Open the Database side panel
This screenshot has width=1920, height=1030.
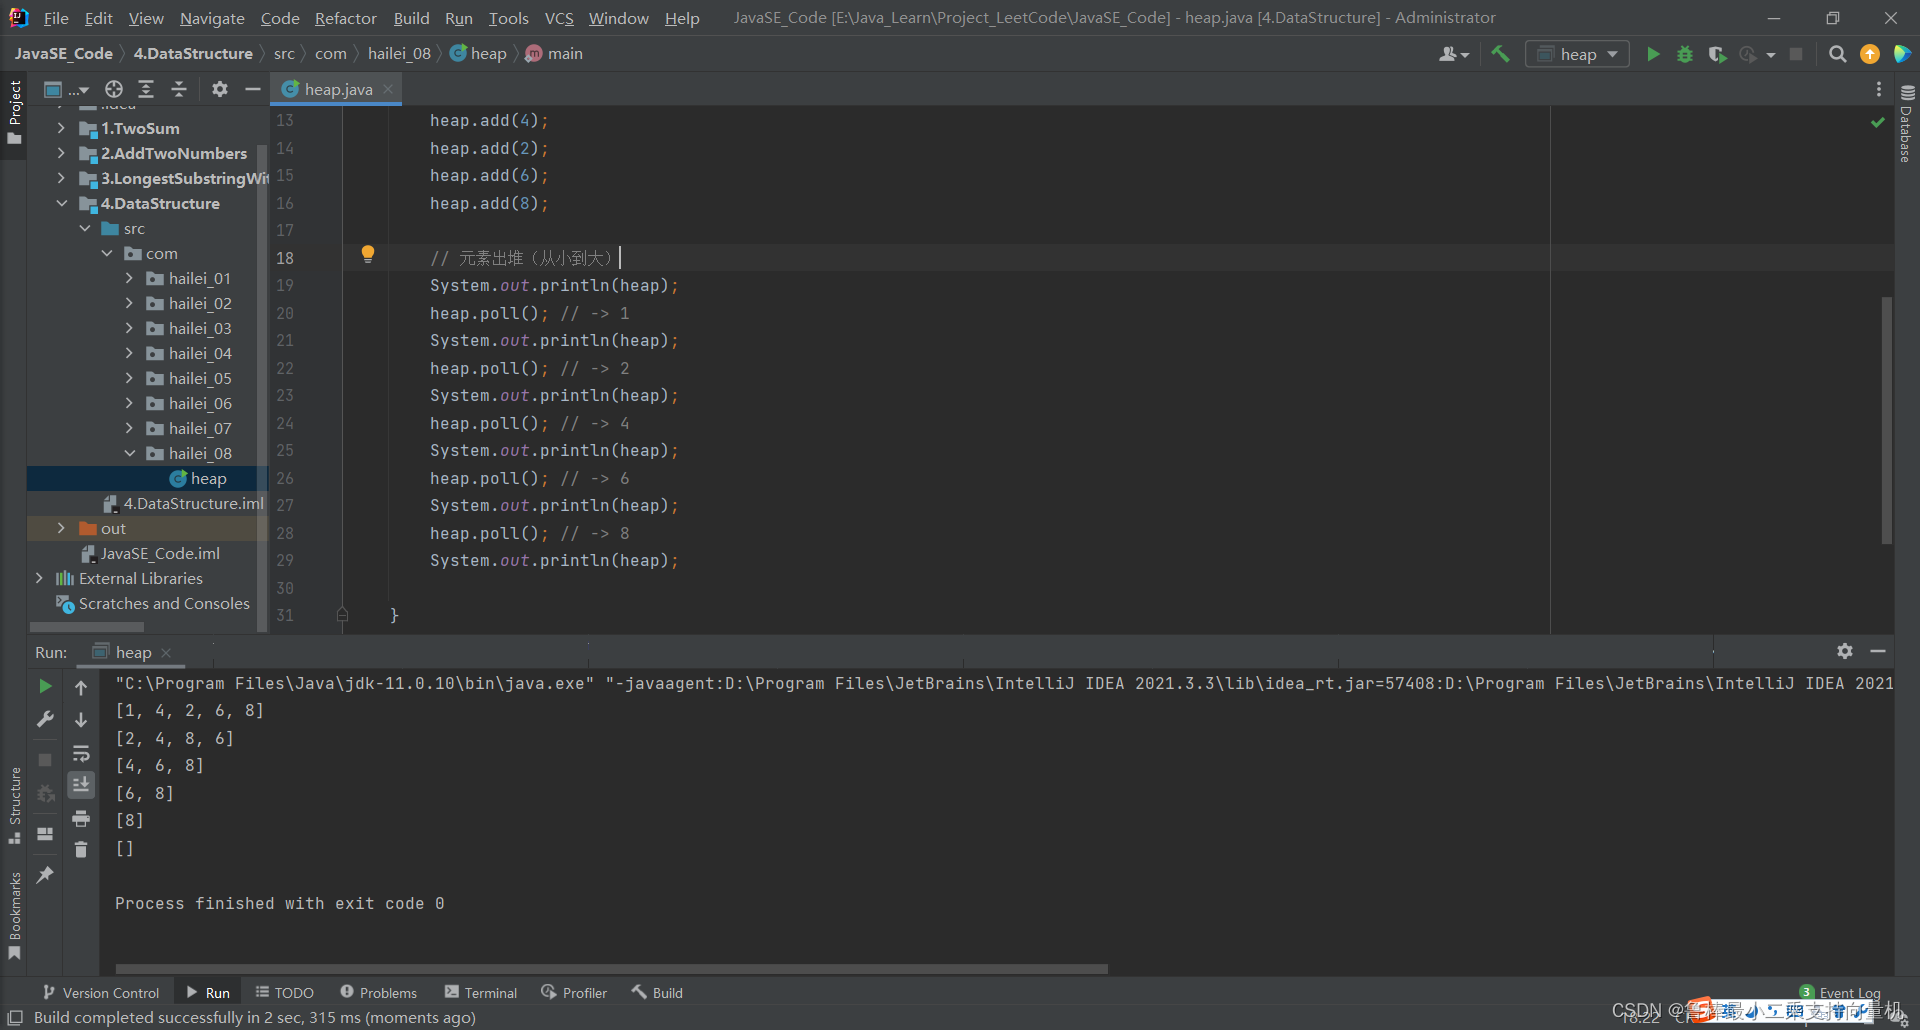pyautogui.click(x=1906, y=124)
